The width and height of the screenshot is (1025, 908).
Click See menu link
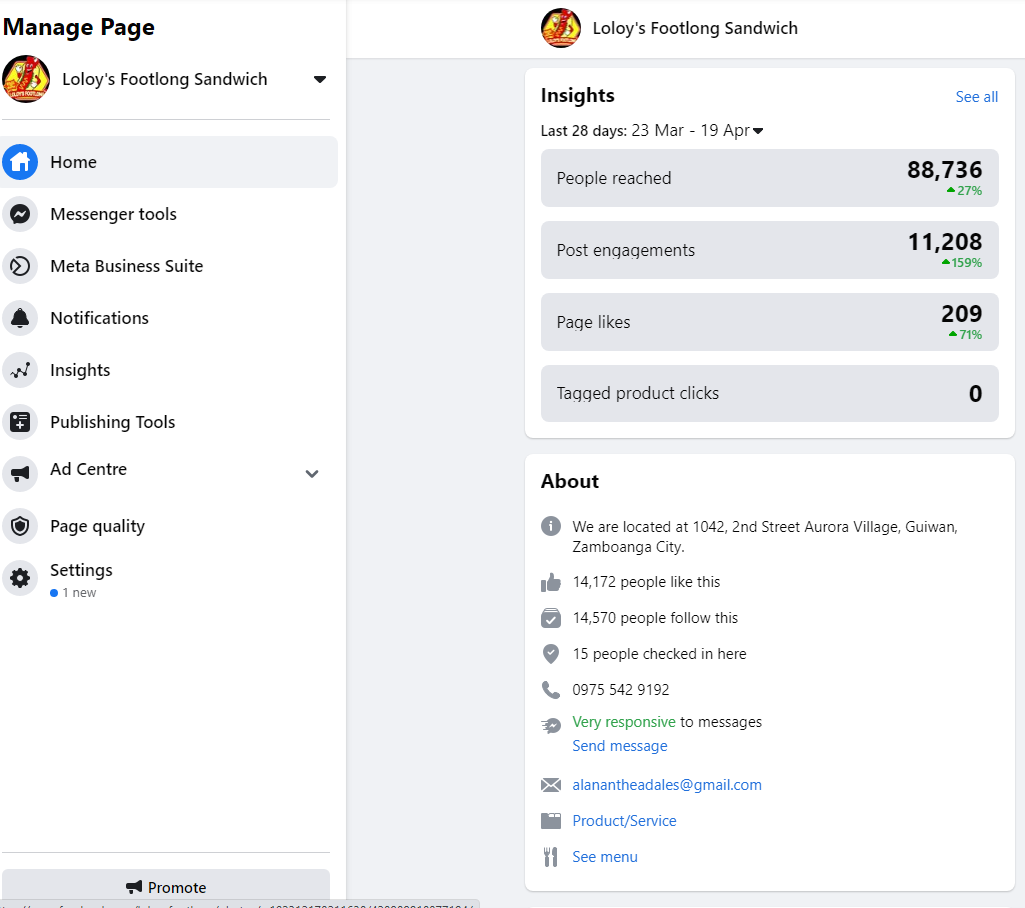coord(604,857)
